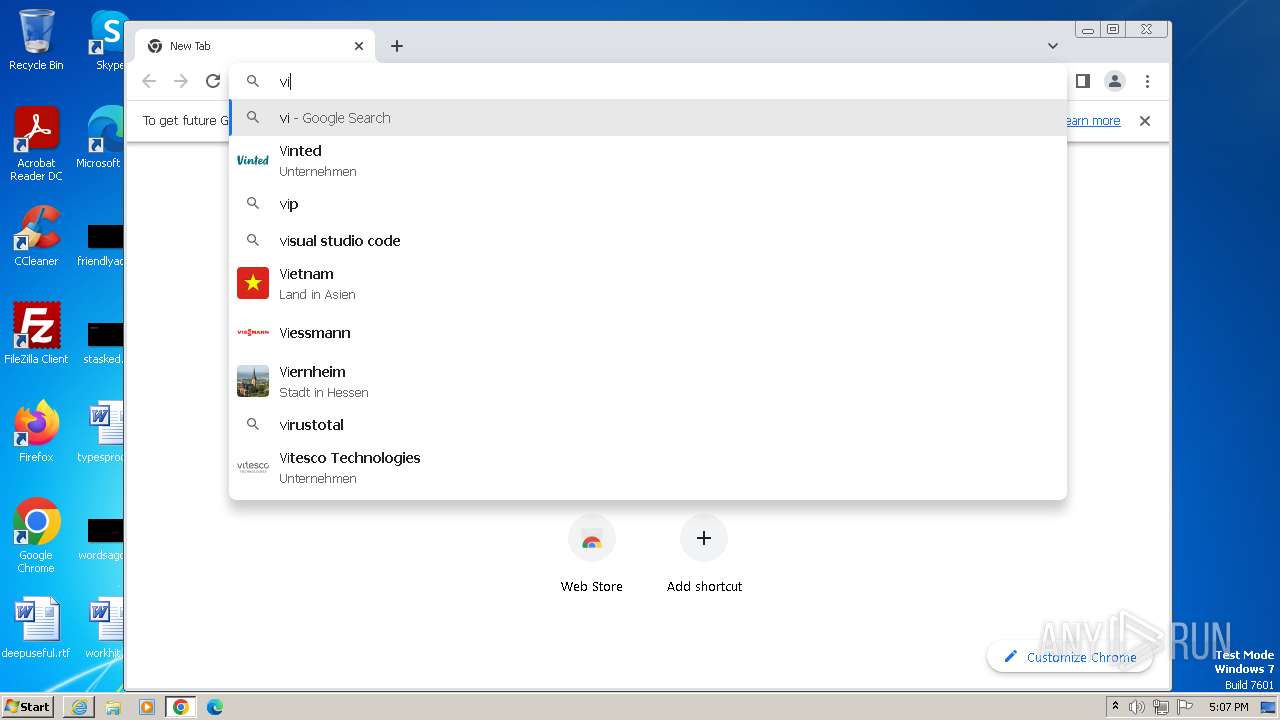Select the New Tab tab
The height and width of the screenshot is (720, 1280).
(255, 46)
